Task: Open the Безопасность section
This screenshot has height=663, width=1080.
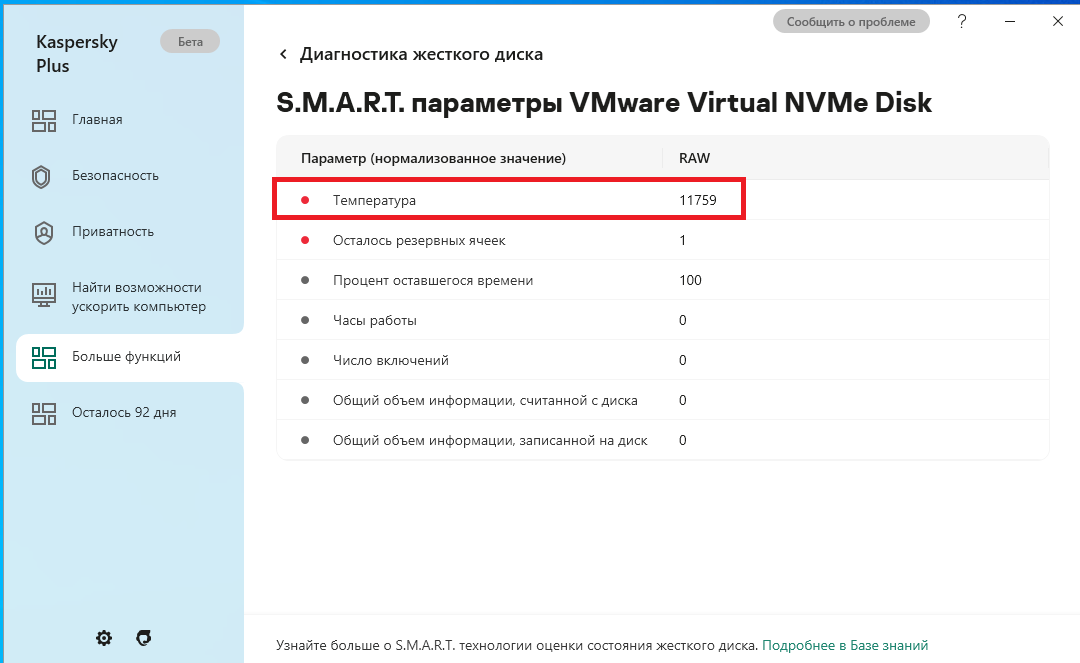Action: point(115,176)
